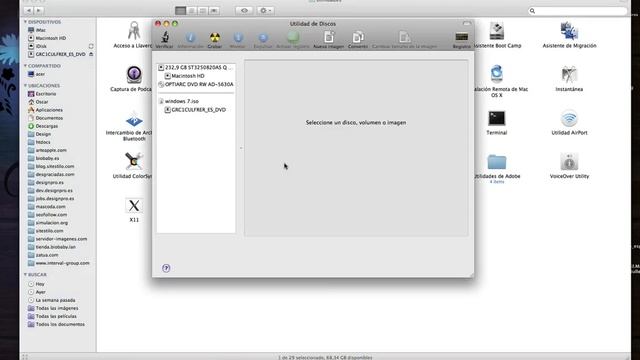Open Escritorio in Finder sidebar

pos(42,94)
